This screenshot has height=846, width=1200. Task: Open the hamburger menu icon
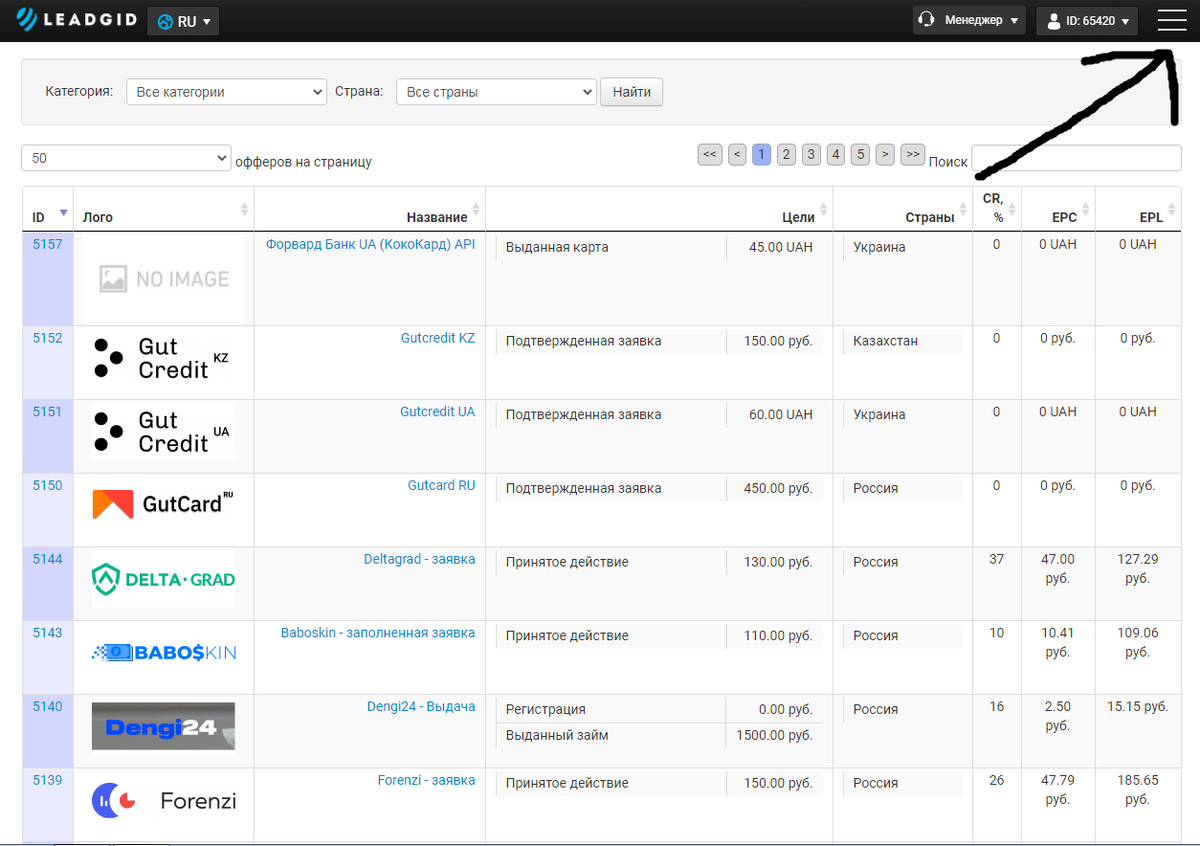tap(1171, 20)
